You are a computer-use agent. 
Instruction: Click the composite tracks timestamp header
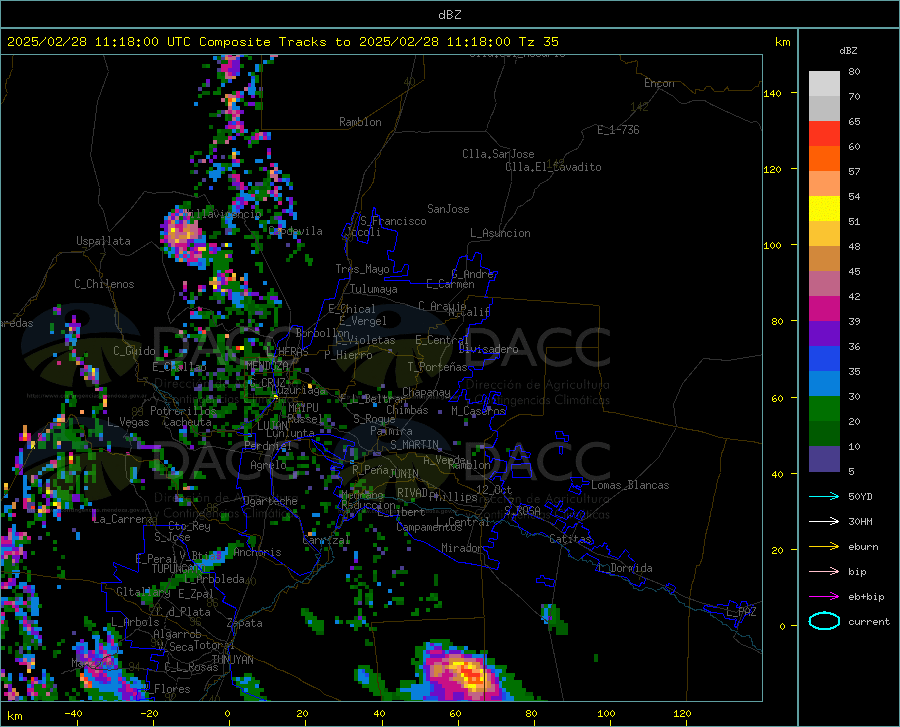(282, 42)
